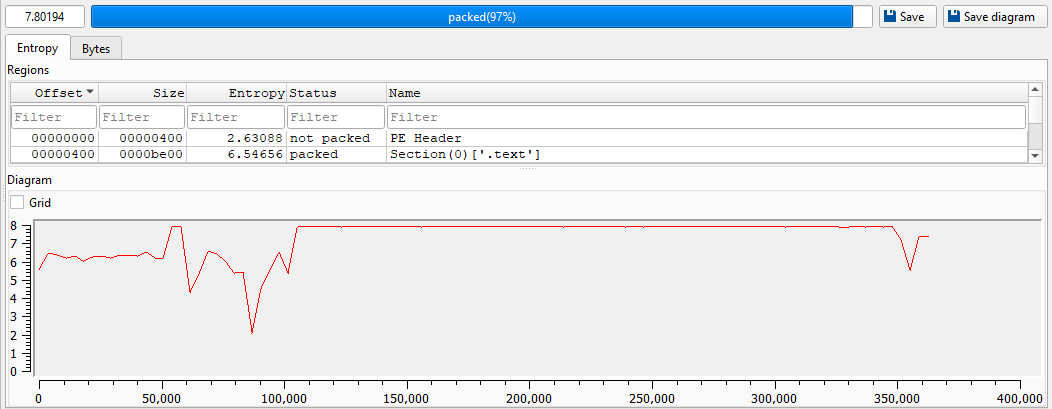Image resolution: width=1052 pixels, height=409 pixels.
Task: Click the floppy icon on Save diagram
Action: pos(954,17)
